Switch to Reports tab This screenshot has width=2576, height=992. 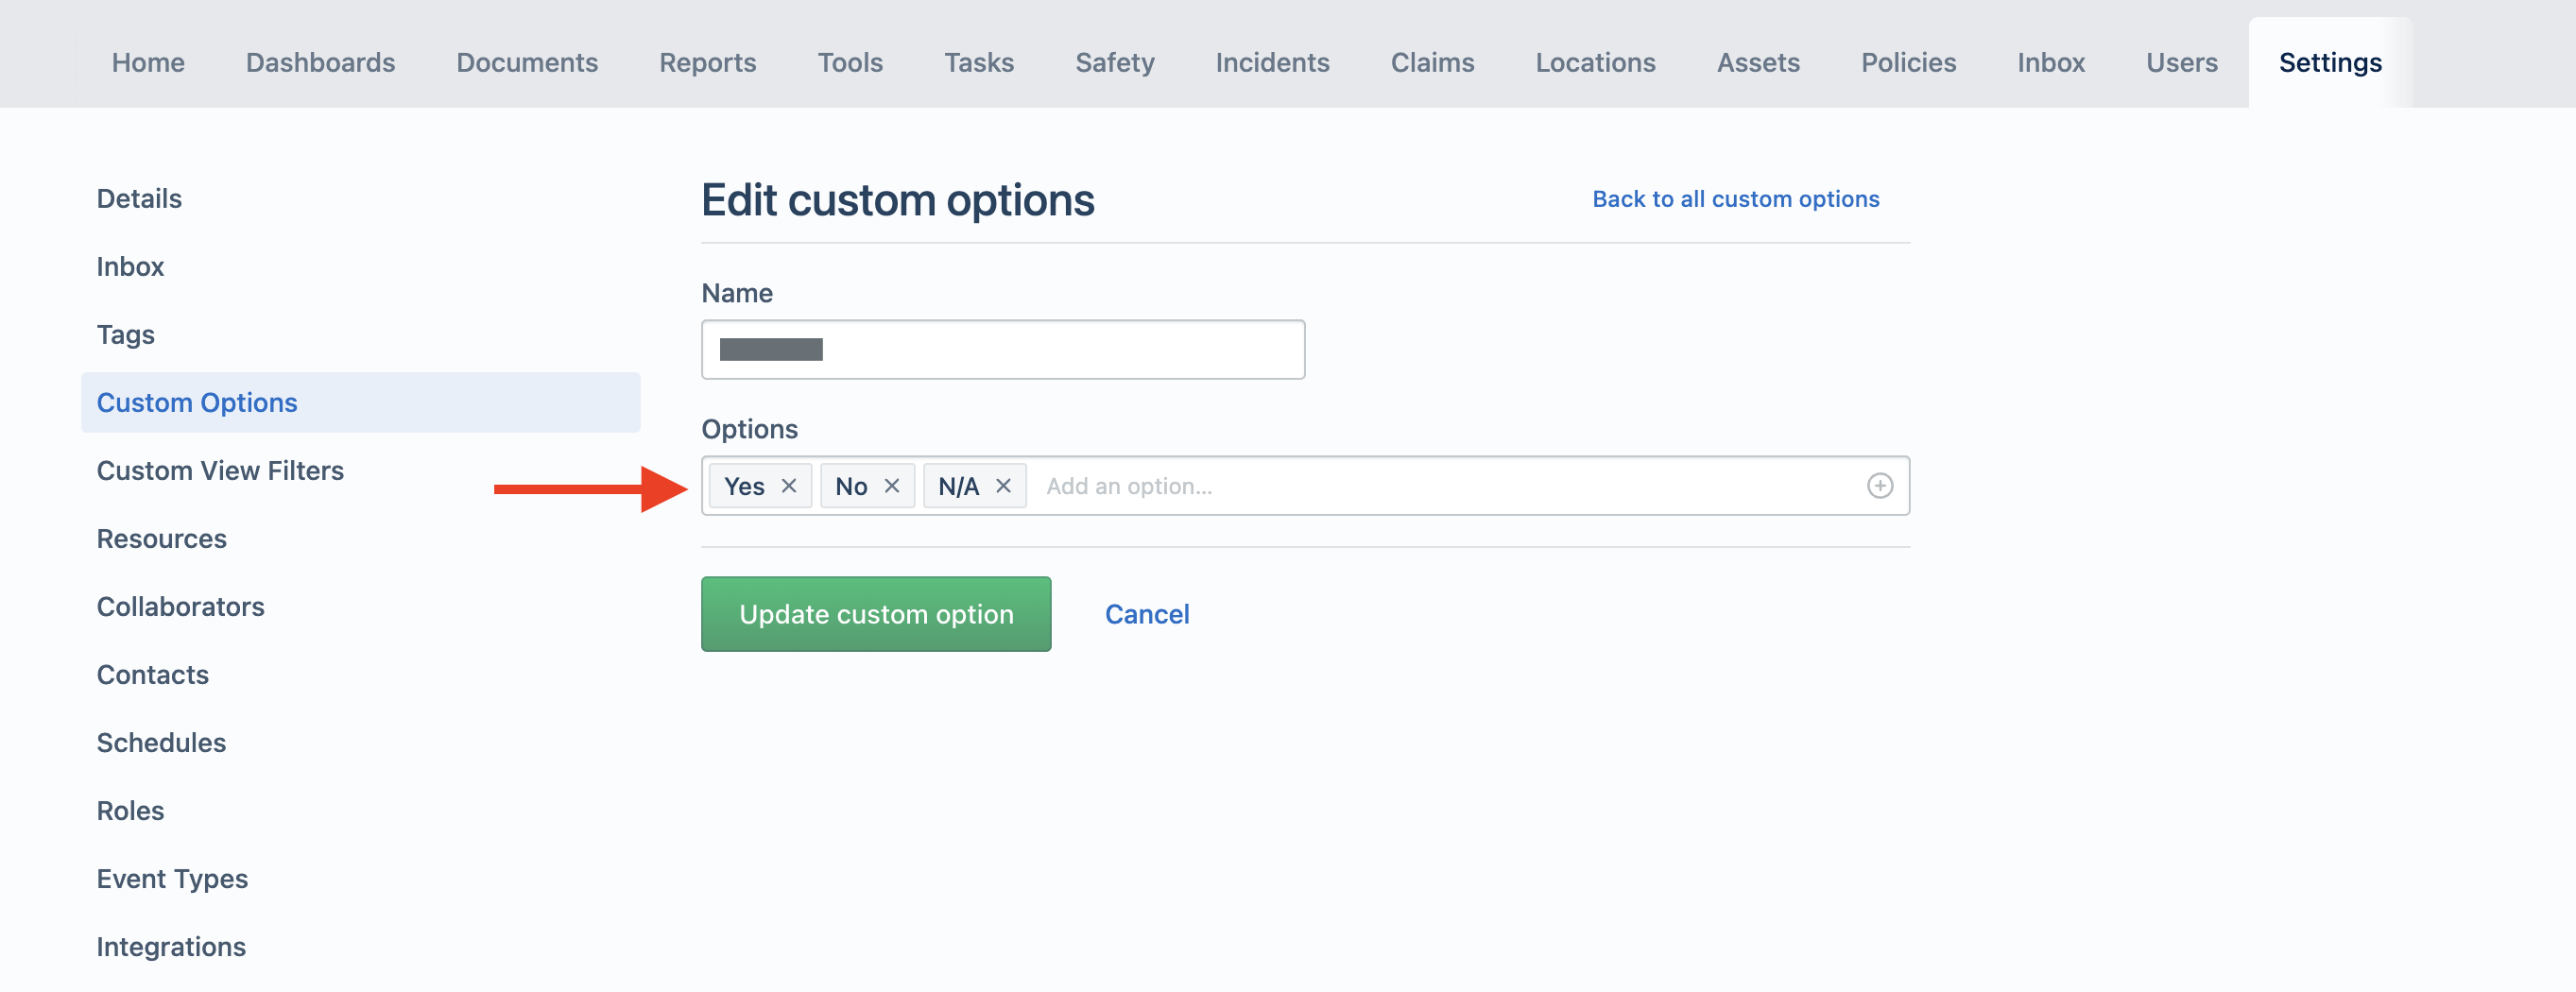(707, 62)
